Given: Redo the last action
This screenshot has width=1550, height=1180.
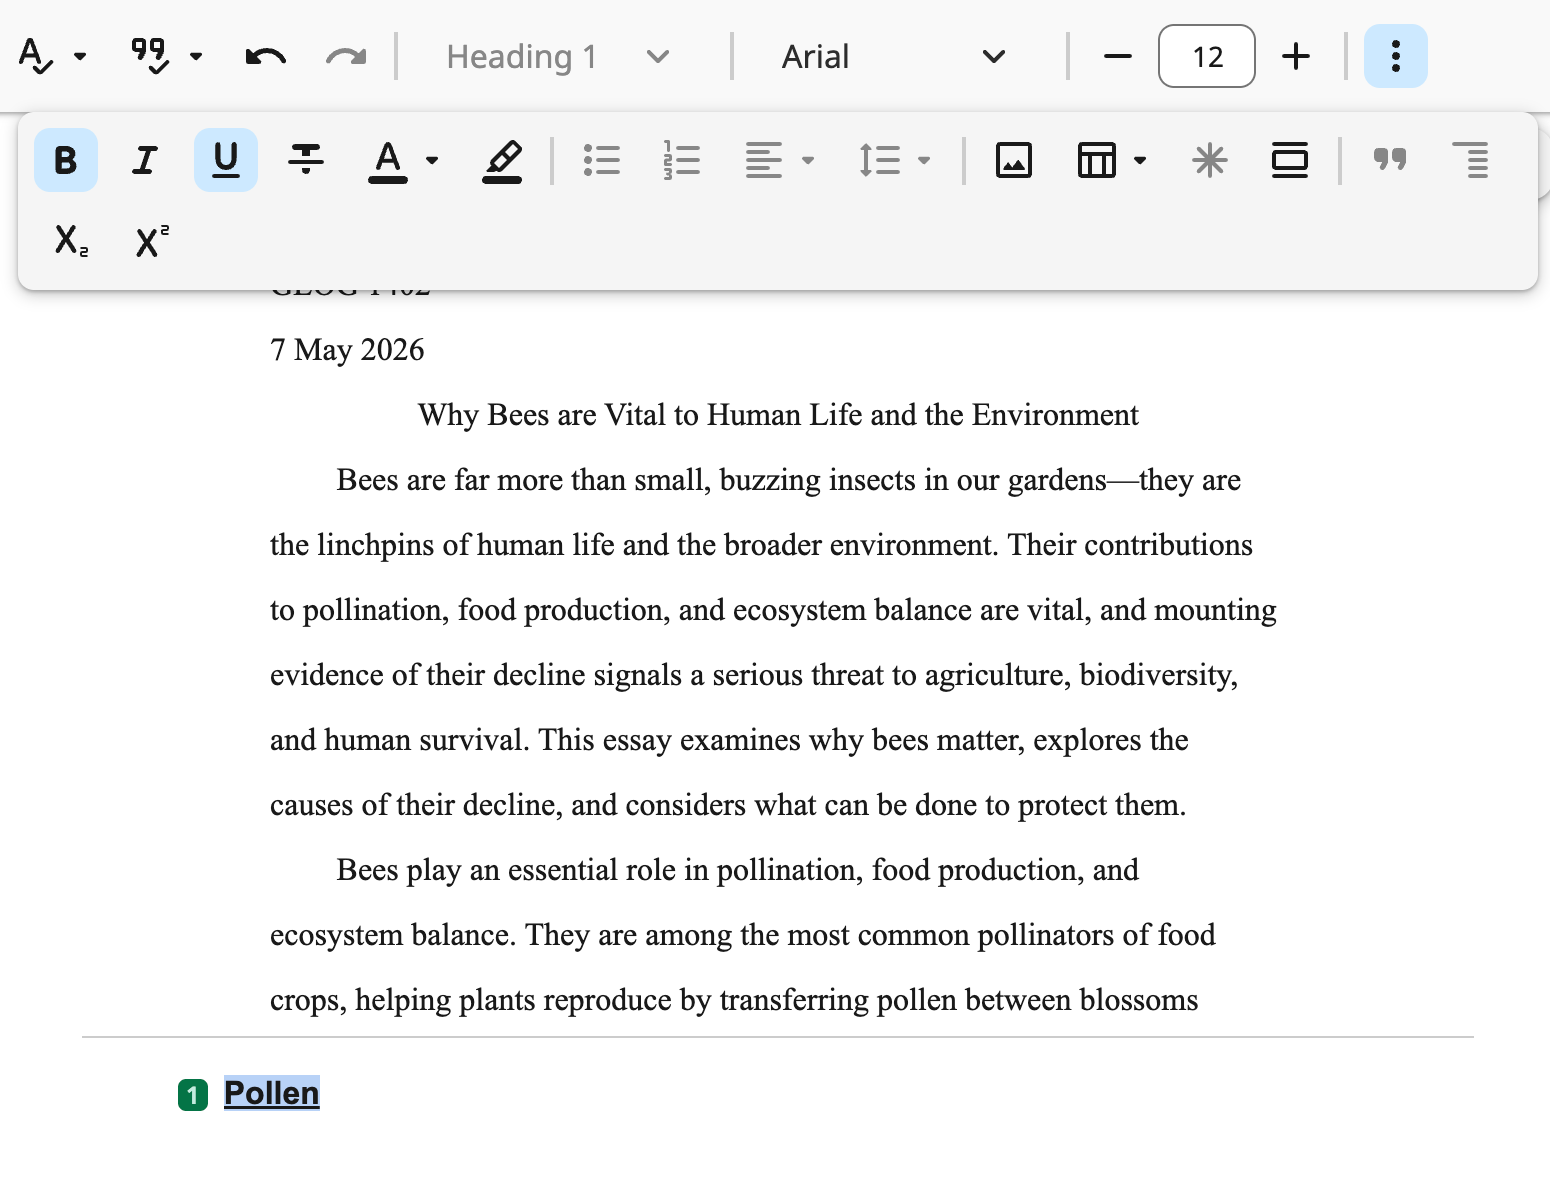Looking at the screenshot, I should point(346,56).
